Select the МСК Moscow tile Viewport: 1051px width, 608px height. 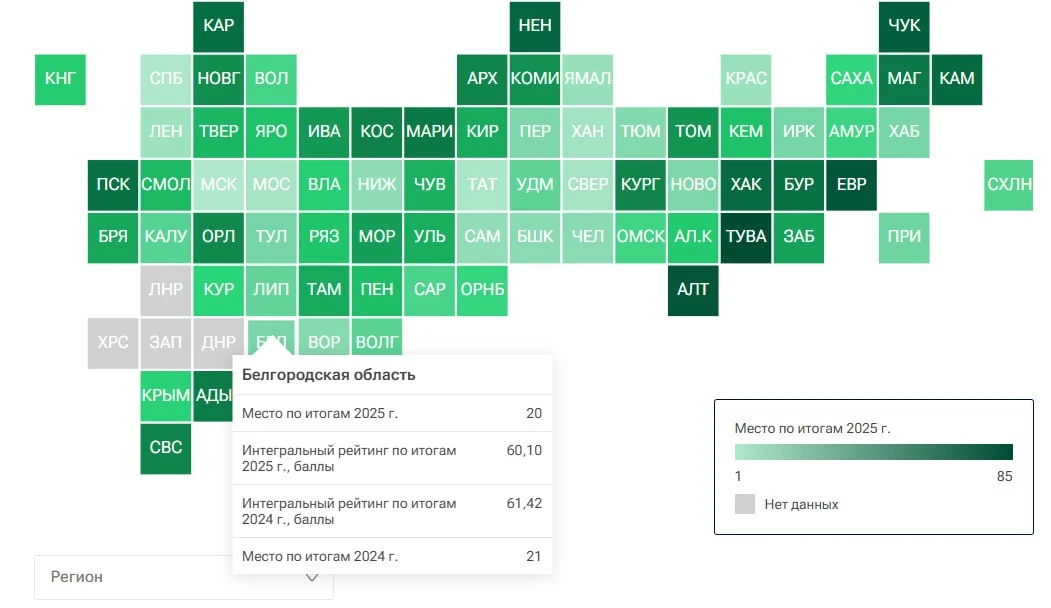(219, 184)
